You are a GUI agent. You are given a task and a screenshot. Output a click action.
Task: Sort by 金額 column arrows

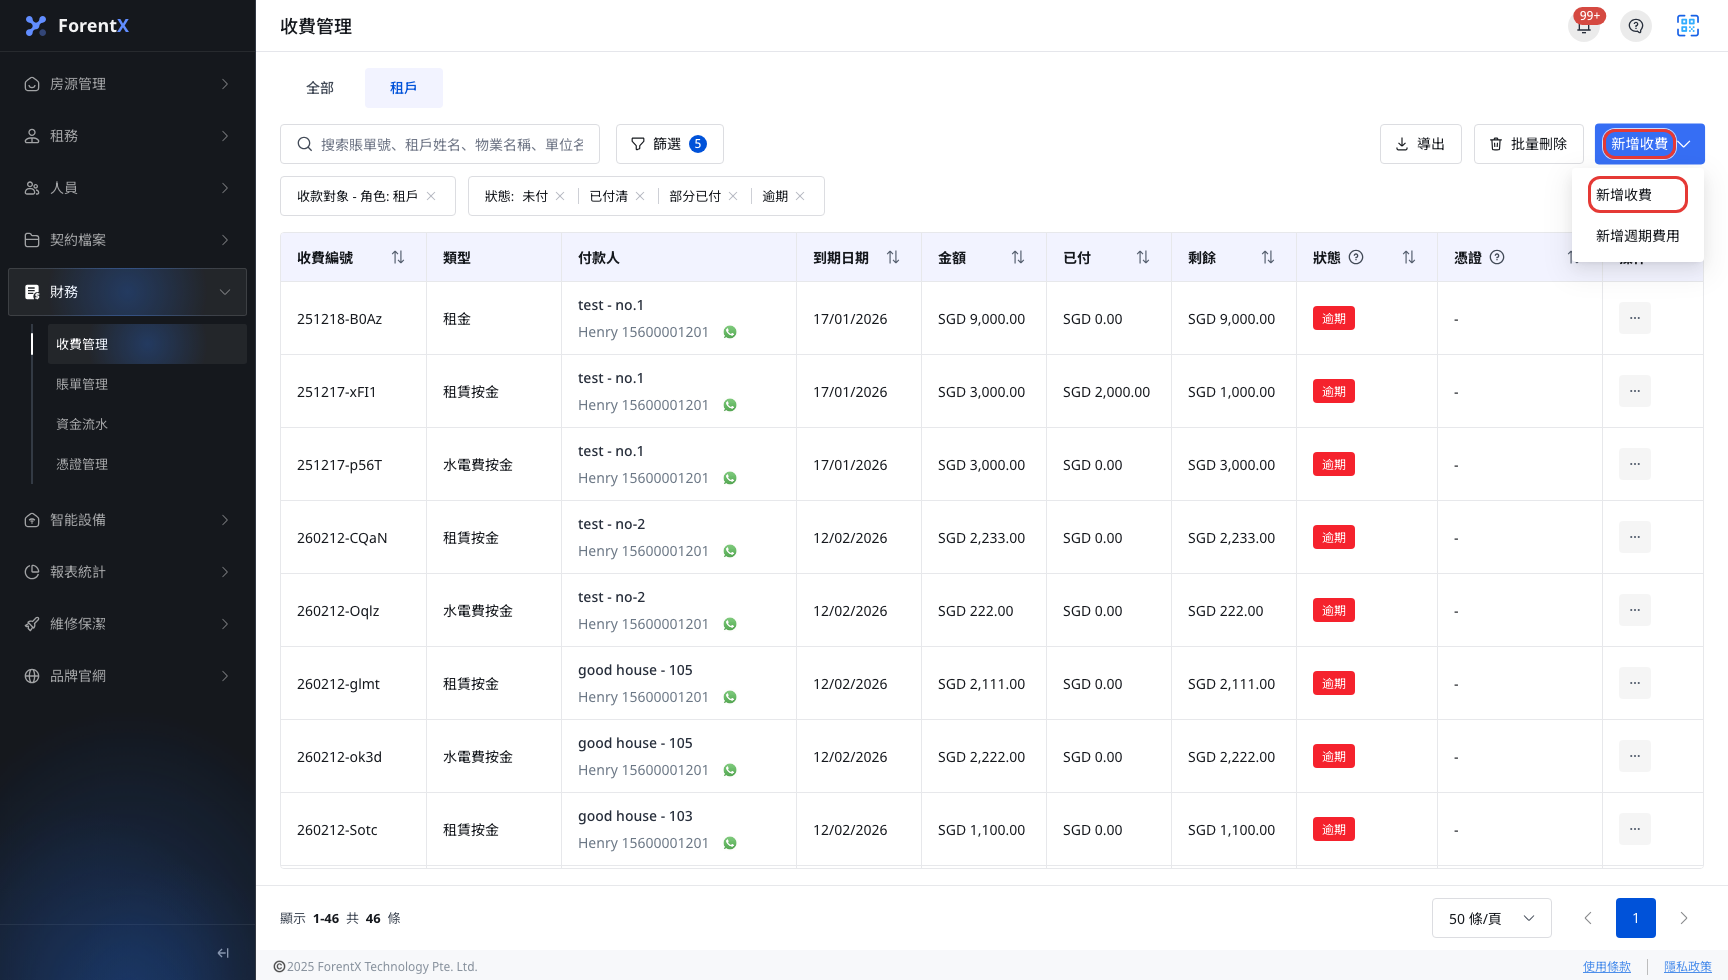tap(1018, 258)
